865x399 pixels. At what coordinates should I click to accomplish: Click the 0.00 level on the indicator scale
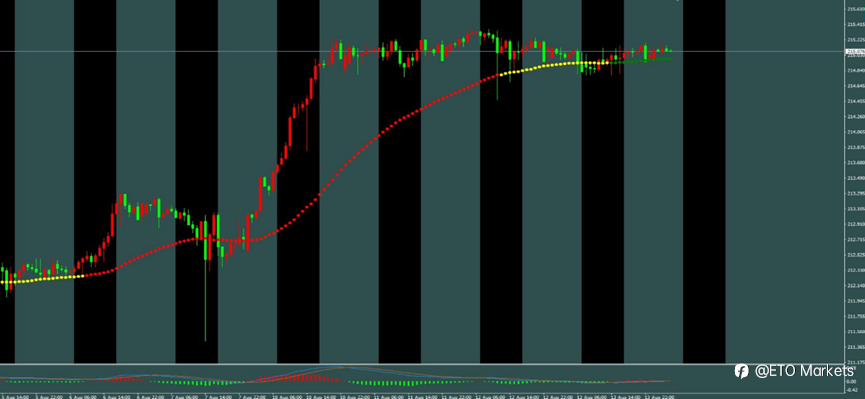pyautogui.click(x=851, y=381)
